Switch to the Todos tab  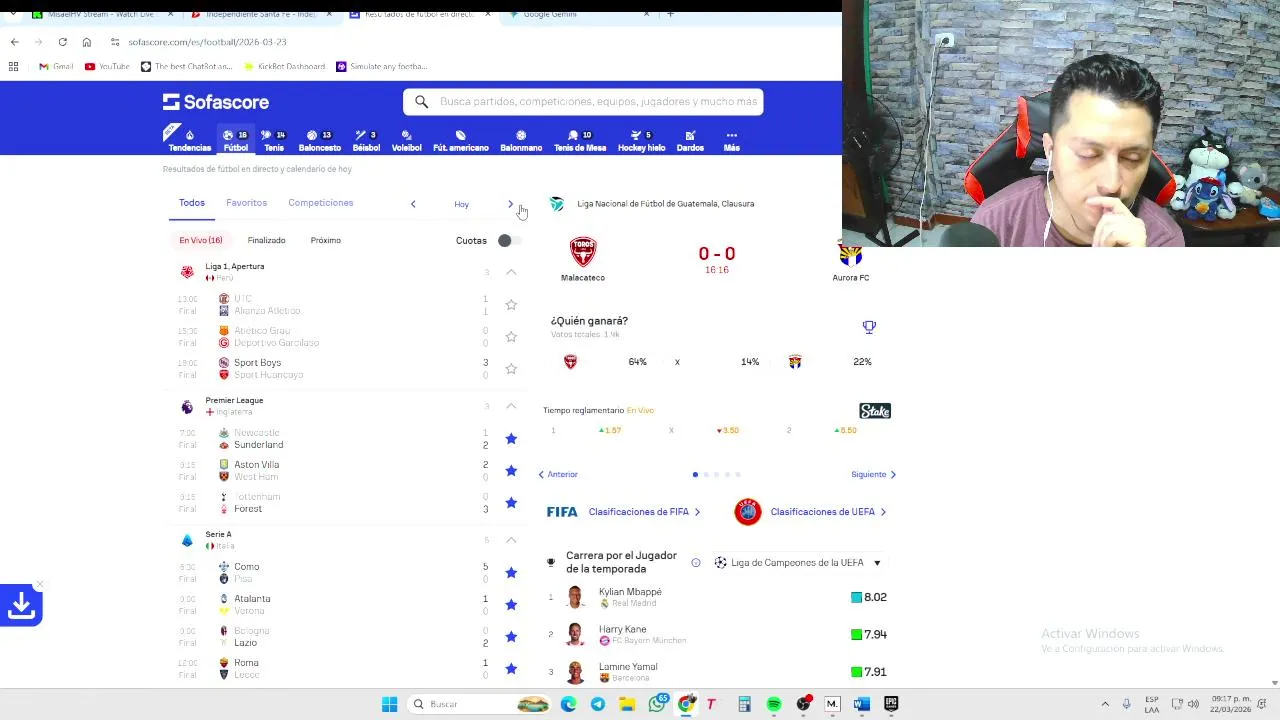point(192,203)
